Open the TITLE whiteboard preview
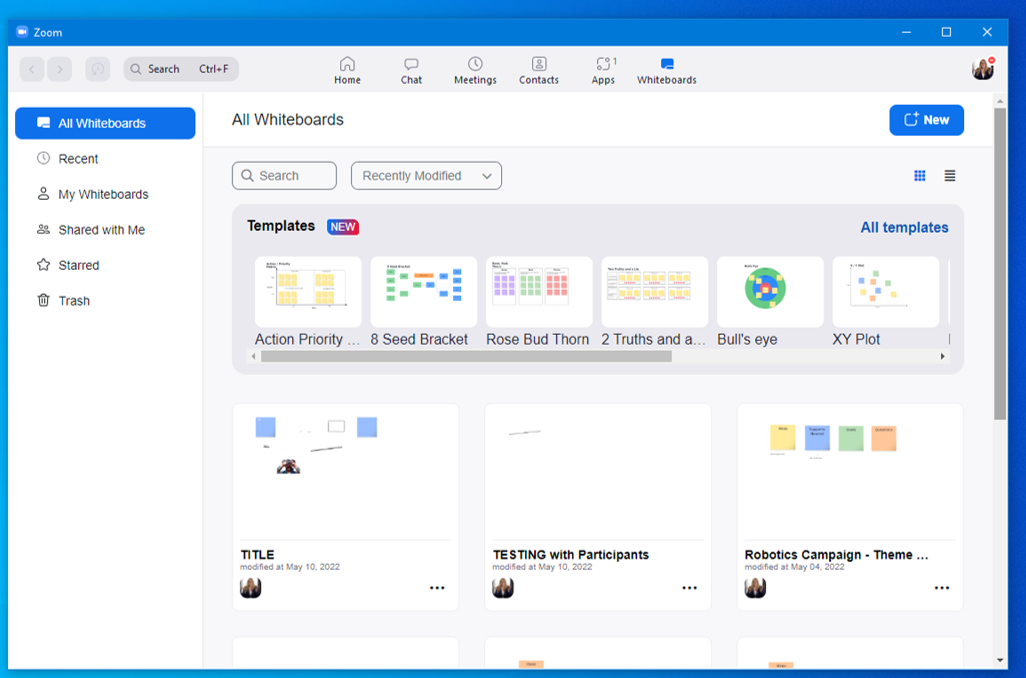1026x678 pixels. click(x=345, y=473)
